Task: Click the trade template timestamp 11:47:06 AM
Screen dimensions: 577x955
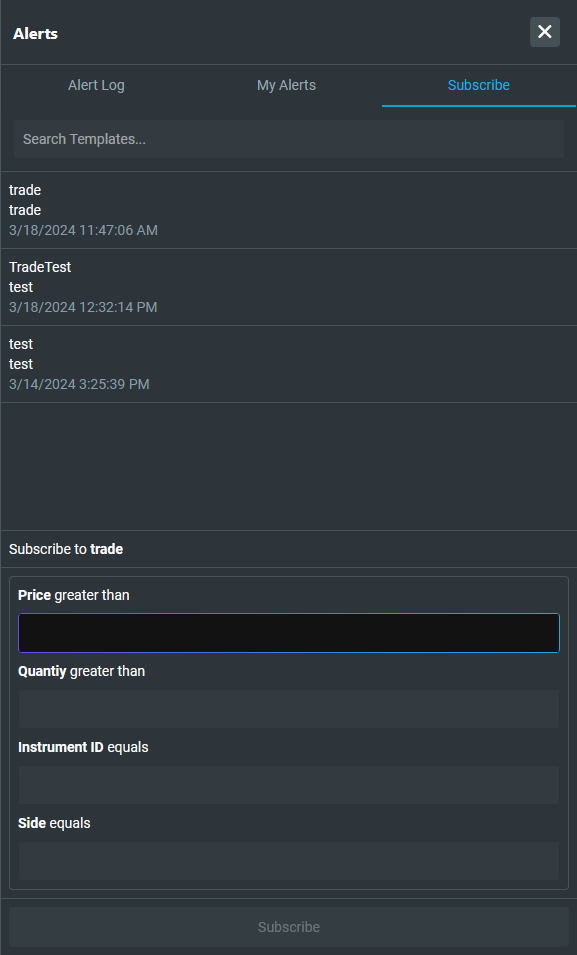Action: [83, 230]
